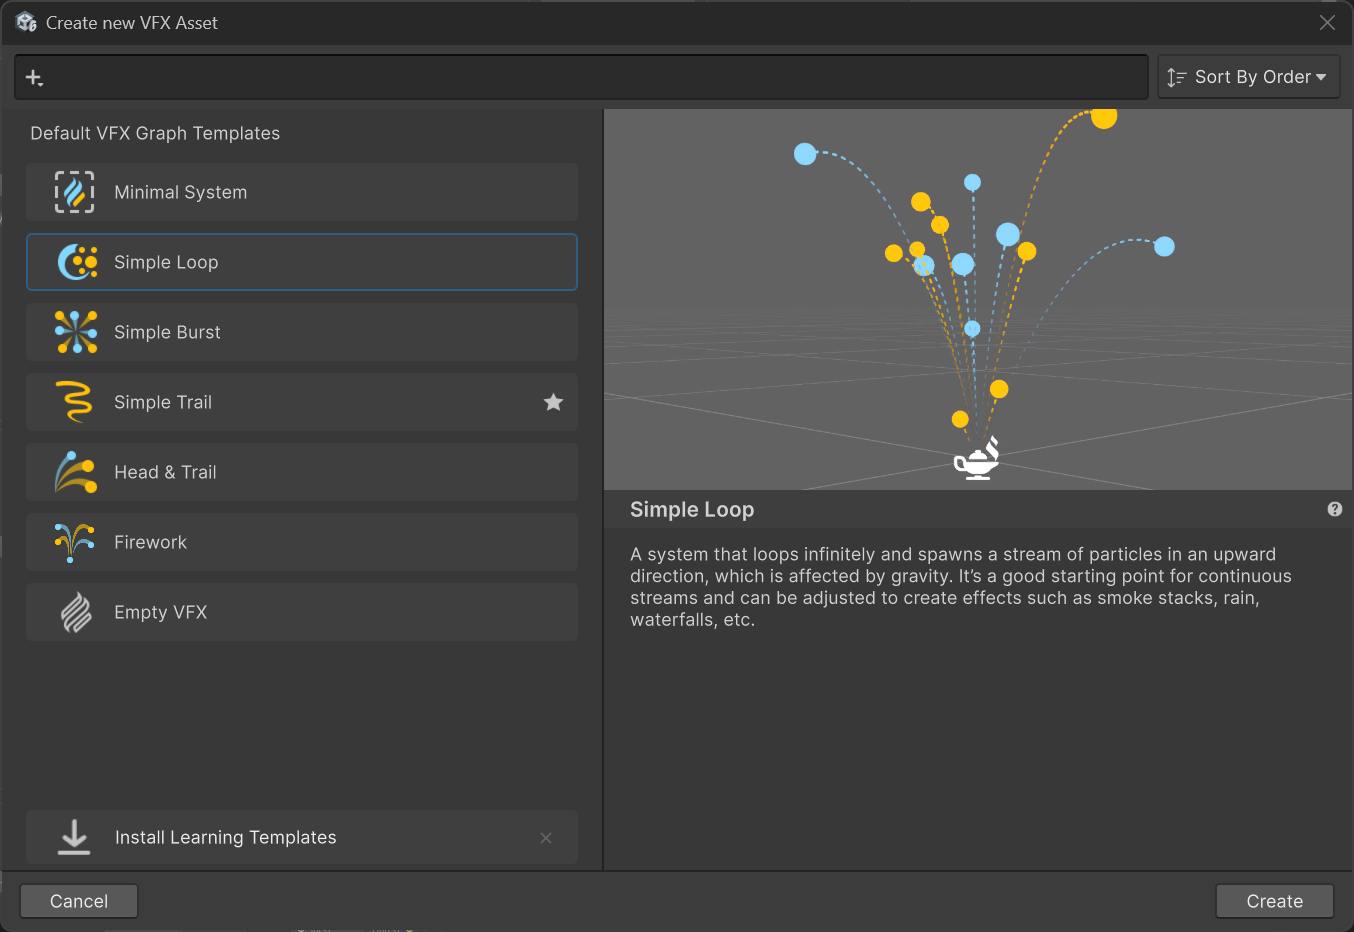Click the Minimal System template icon
The height and width of the screenshot is (932, 1354).
[75, 192]
